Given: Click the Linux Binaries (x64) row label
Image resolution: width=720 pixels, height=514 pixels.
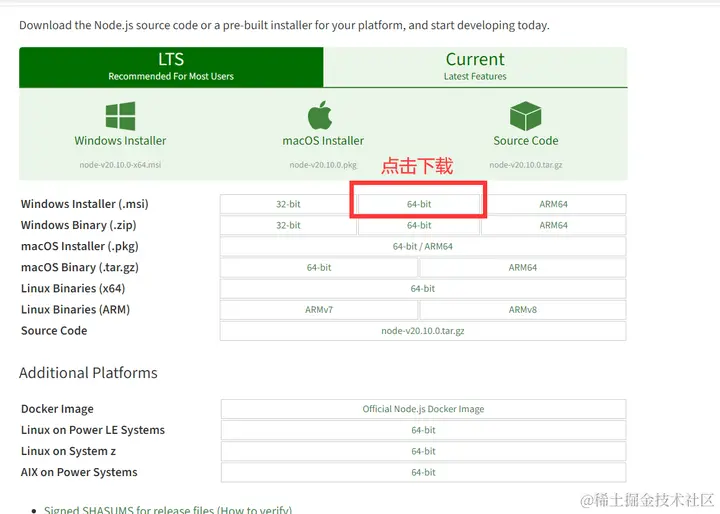Looking at the screenshot, I should pos(73,288).
